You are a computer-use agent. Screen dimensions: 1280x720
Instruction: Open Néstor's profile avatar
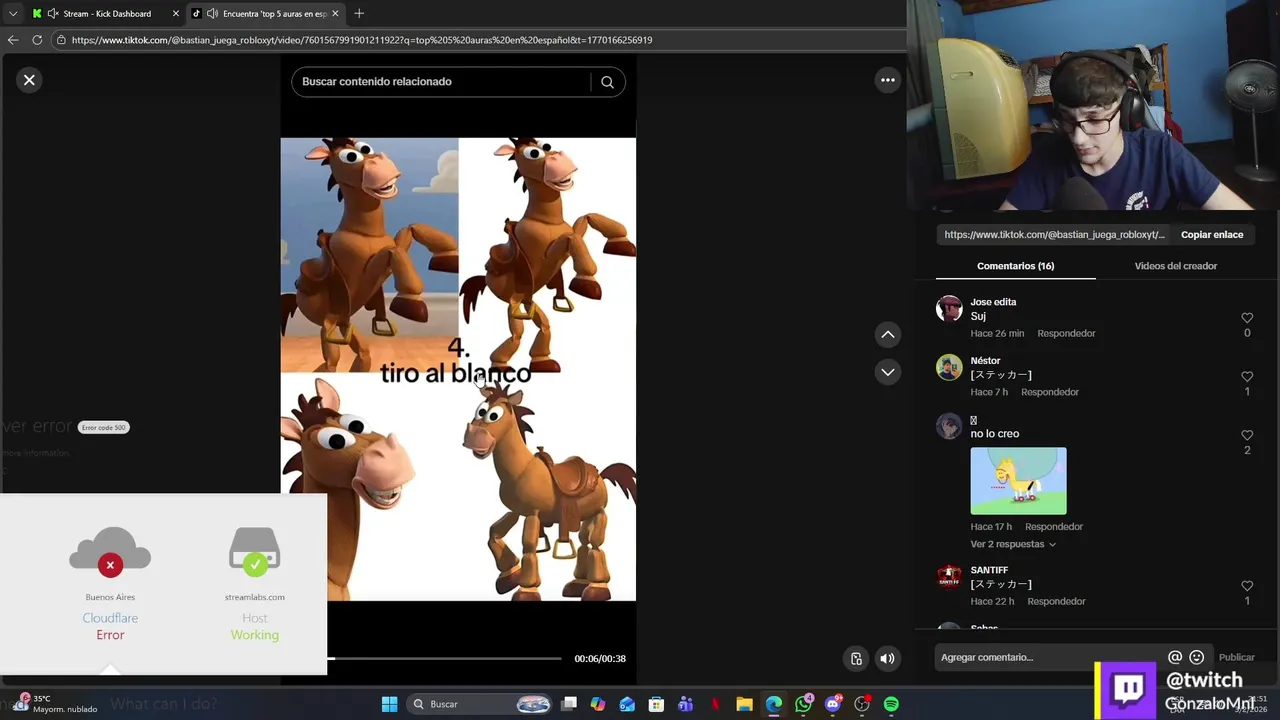tap(949, 367)
